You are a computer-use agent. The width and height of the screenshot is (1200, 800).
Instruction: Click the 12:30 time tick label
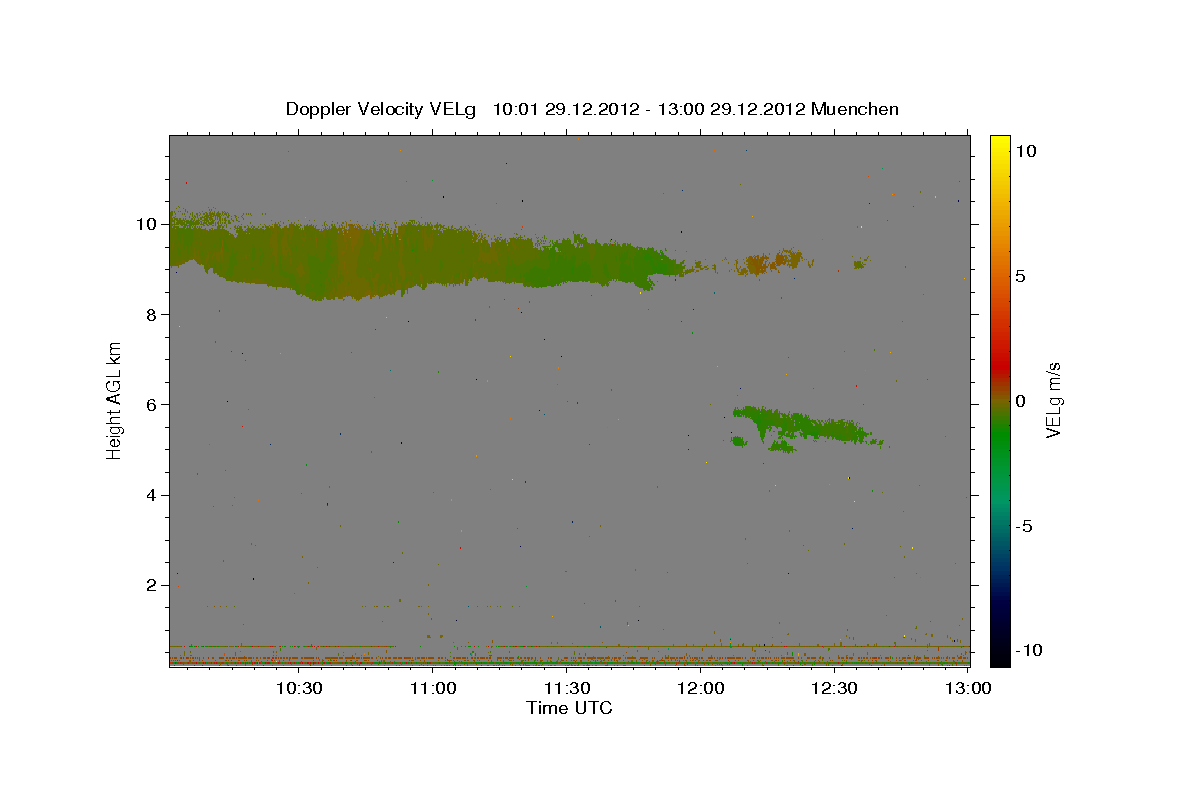[x=834, y=688]
